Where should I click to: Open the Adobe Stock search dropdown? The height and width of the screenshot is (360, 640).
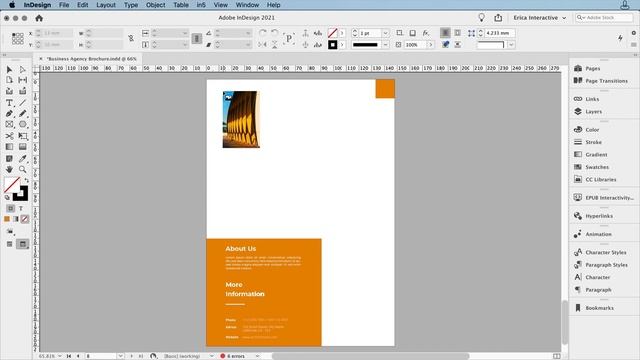(580, 18)
